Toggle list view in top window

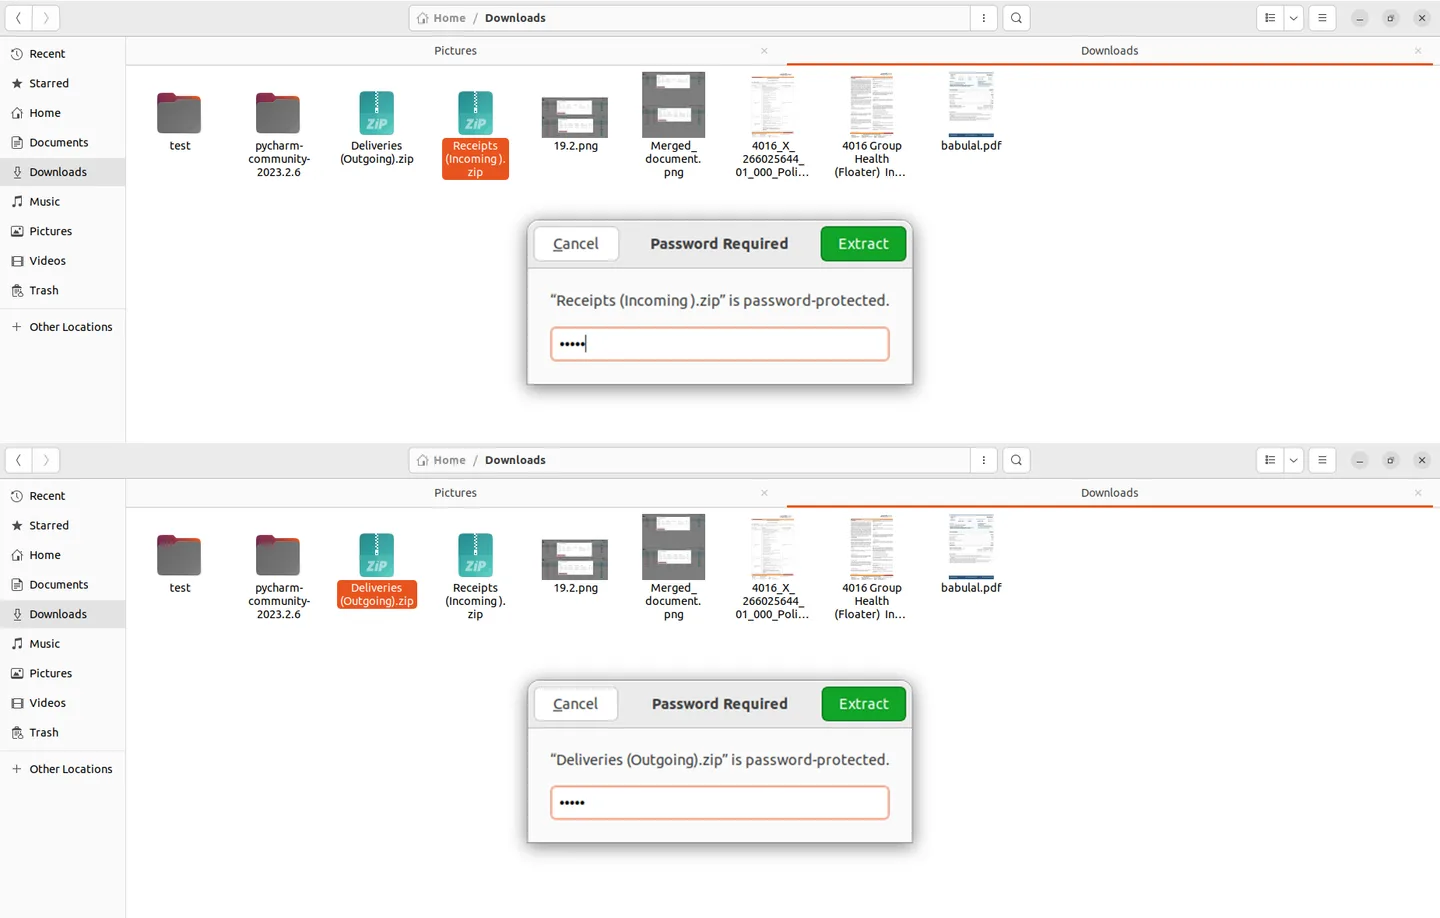pyautogui.click(x=1270, y=18)
